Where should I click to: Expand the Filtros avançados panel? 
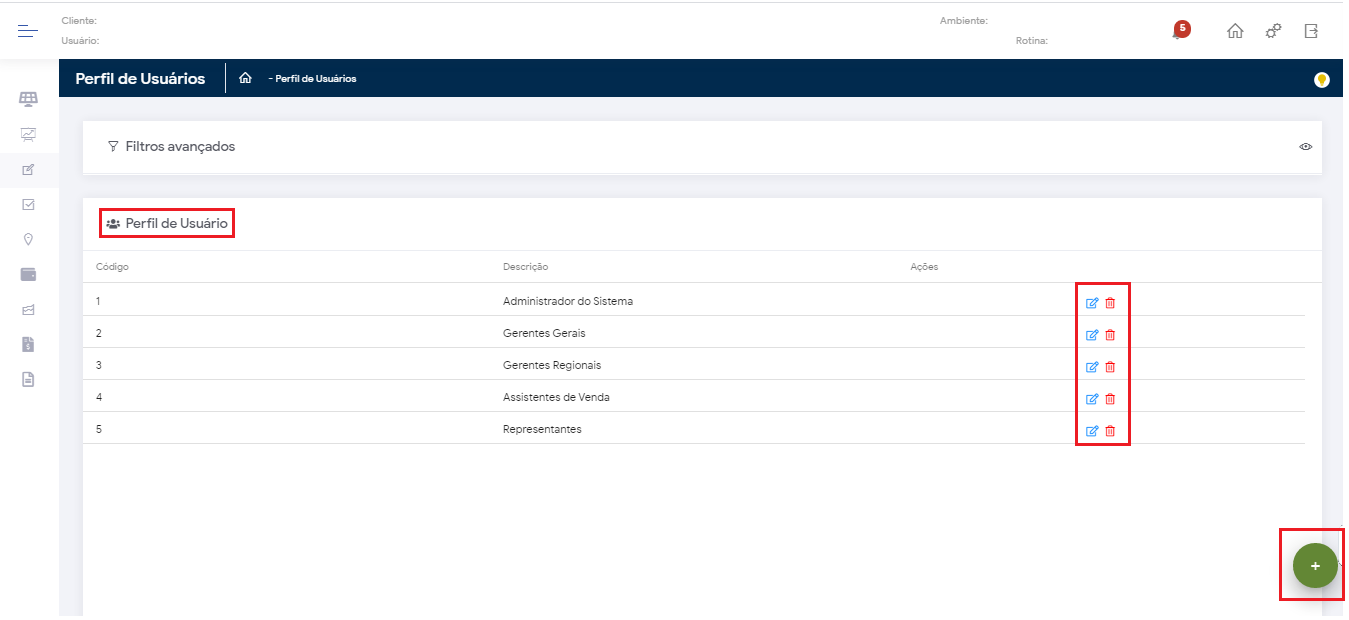(171, 147)
